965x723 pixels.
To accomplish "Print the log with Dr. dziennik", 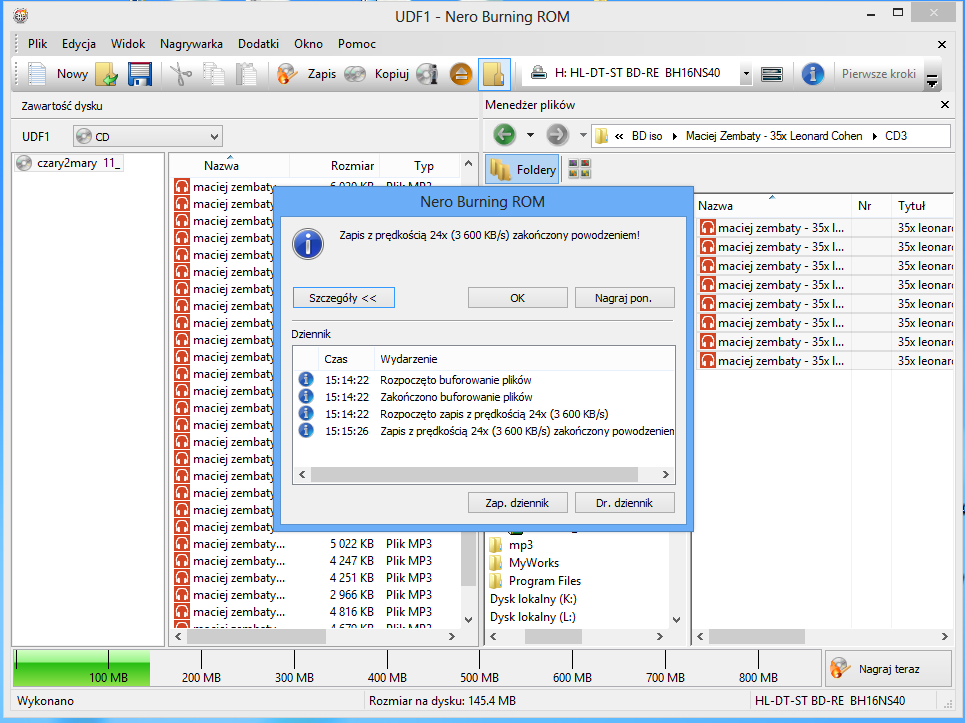I will (625, 503).
